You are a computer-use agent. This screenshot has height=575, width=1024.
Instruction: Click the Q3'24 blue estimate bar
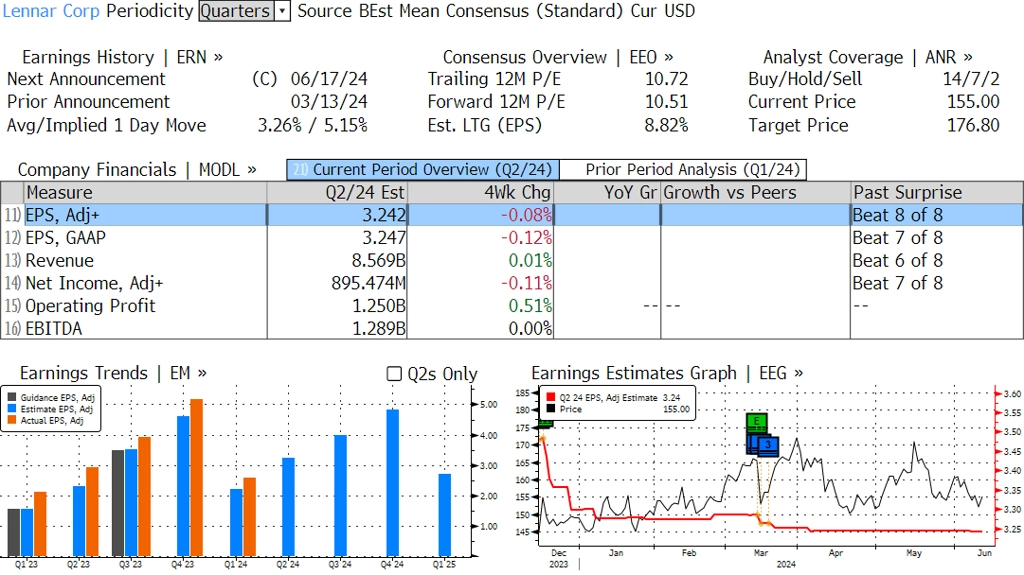coord(340,495)
